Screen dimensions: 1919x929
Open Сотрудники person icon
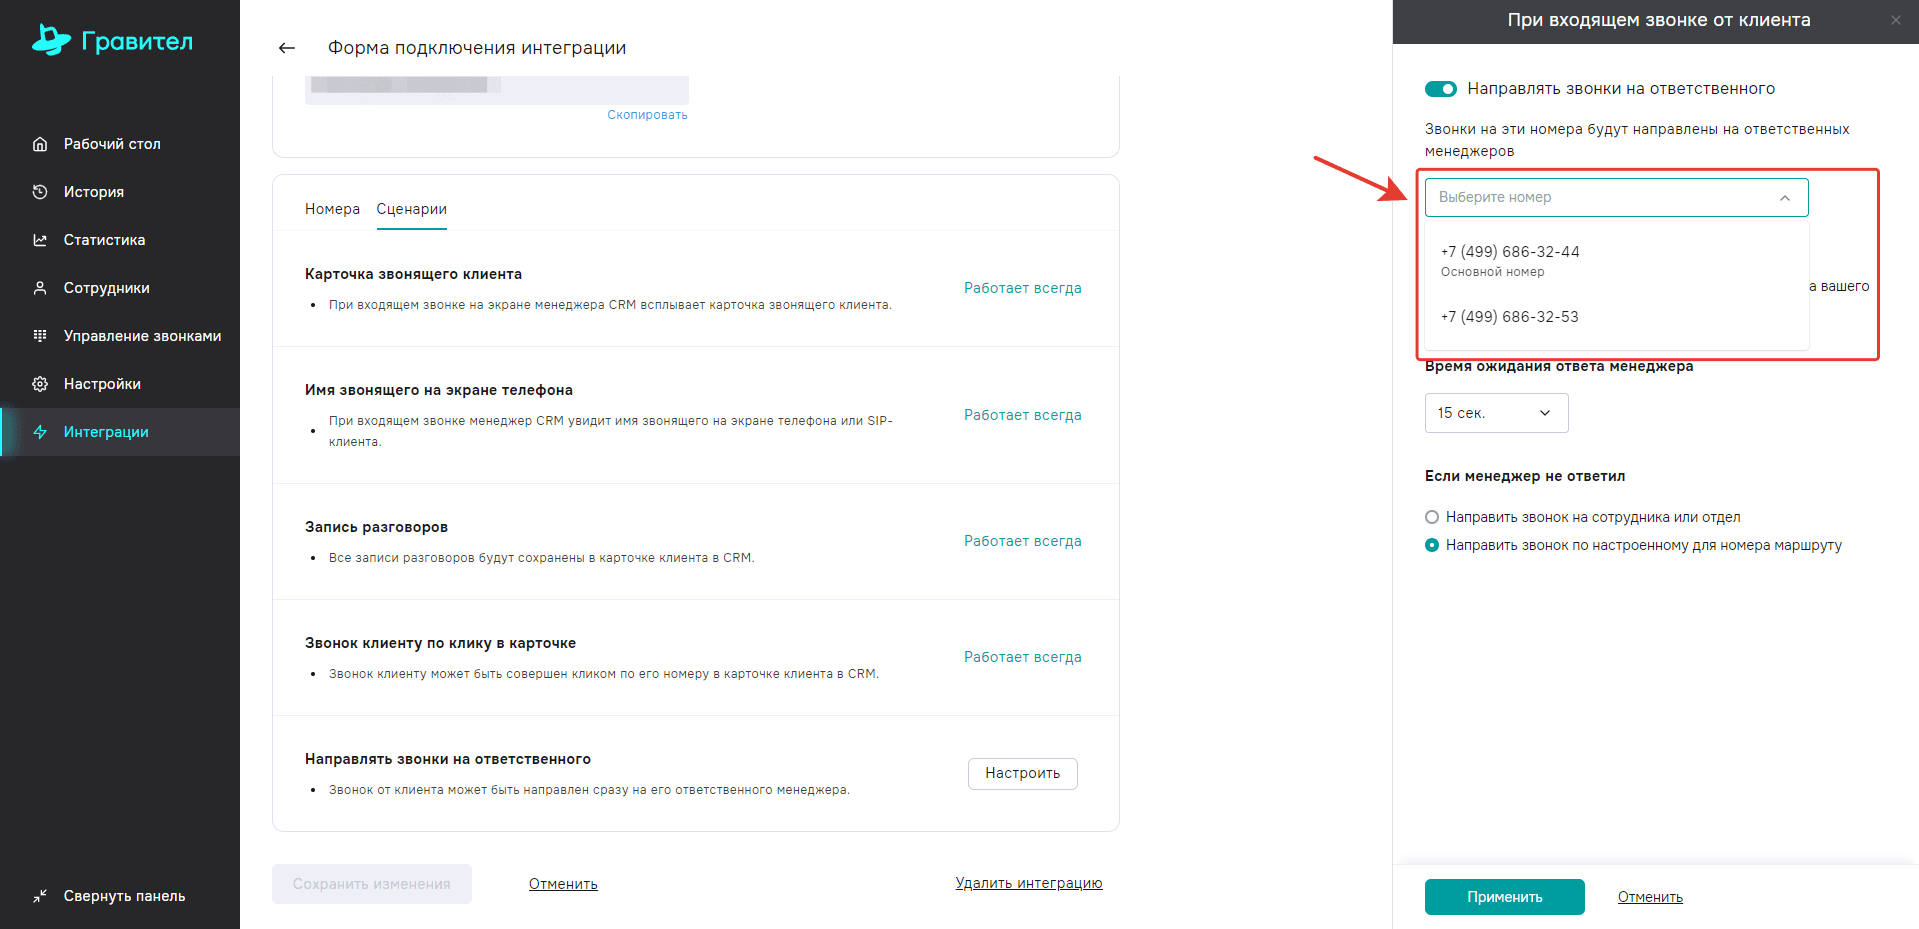point(40,288)
